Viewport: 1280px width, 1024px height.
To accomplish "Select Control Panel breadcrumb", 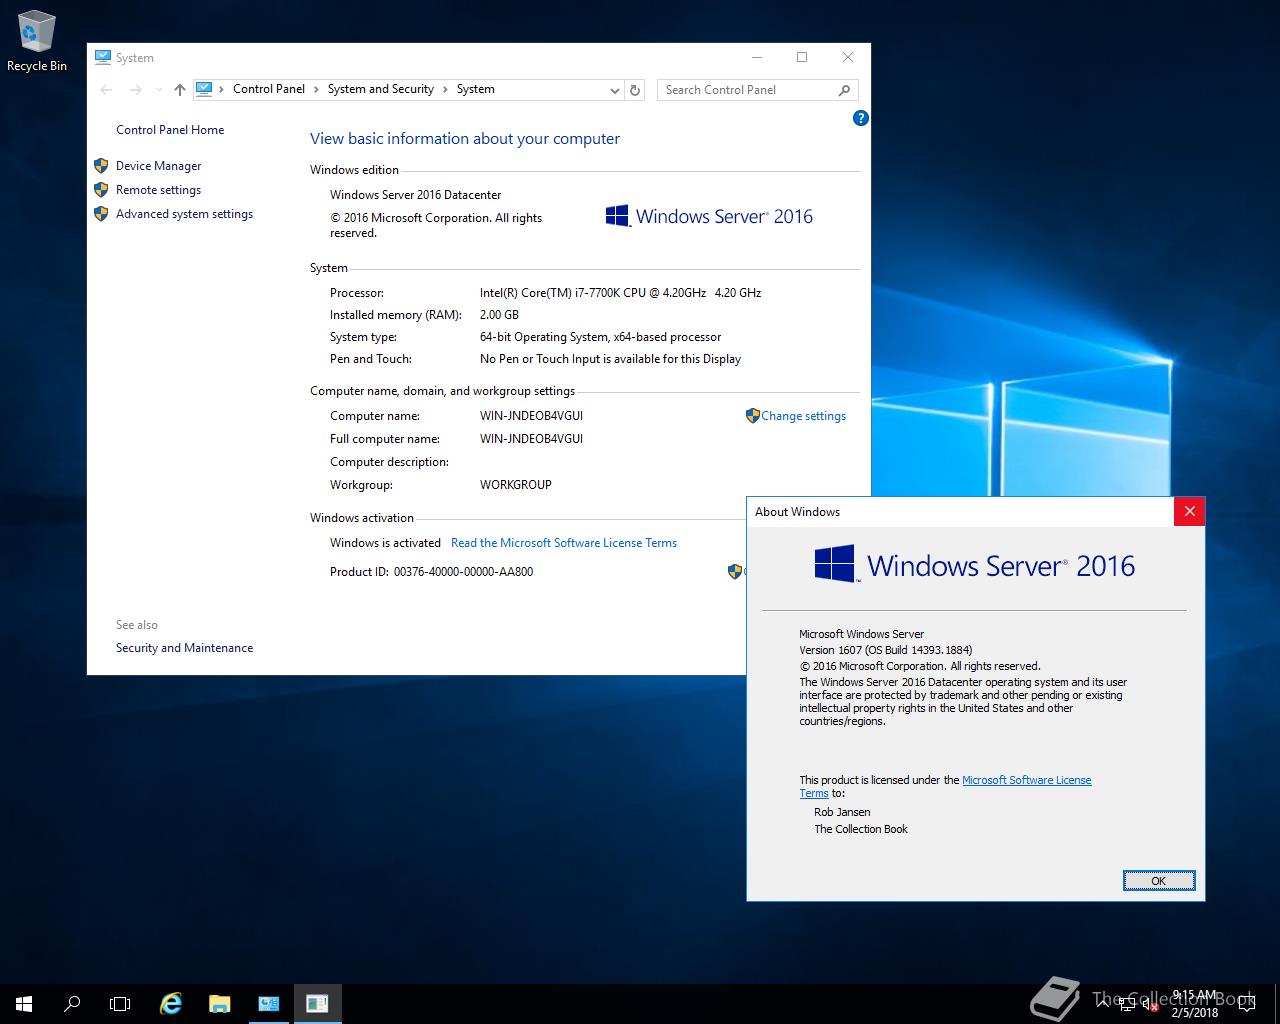I will click(x=269, y=89).
